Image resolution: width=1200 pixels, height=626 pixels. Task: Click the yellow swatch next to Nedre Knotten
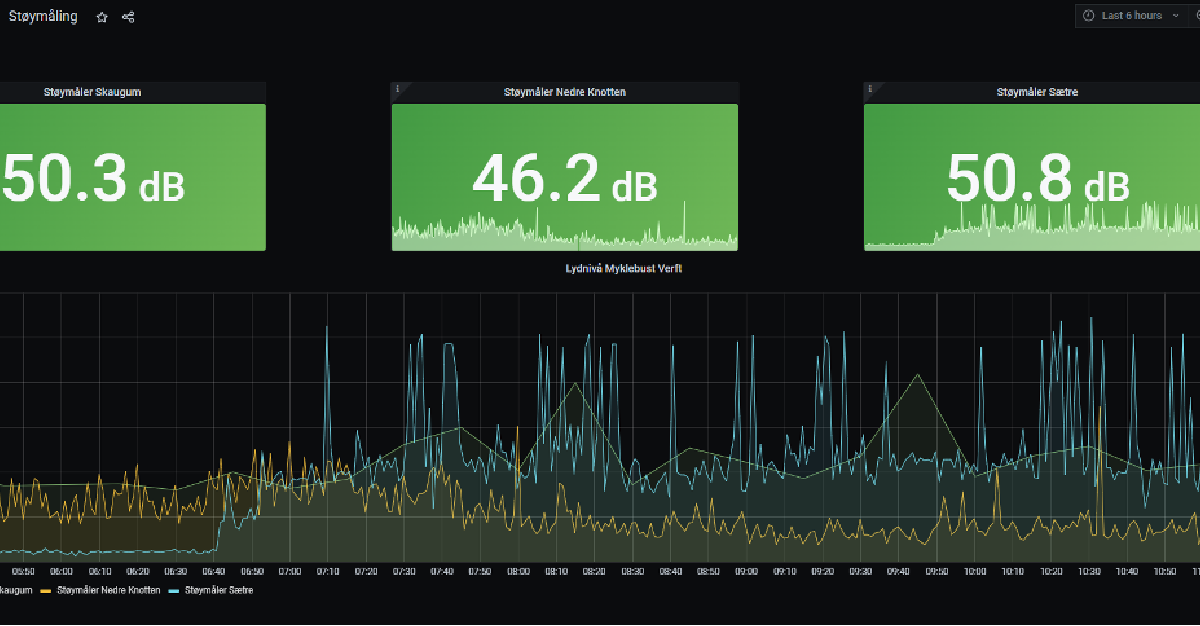click(46, 590)
